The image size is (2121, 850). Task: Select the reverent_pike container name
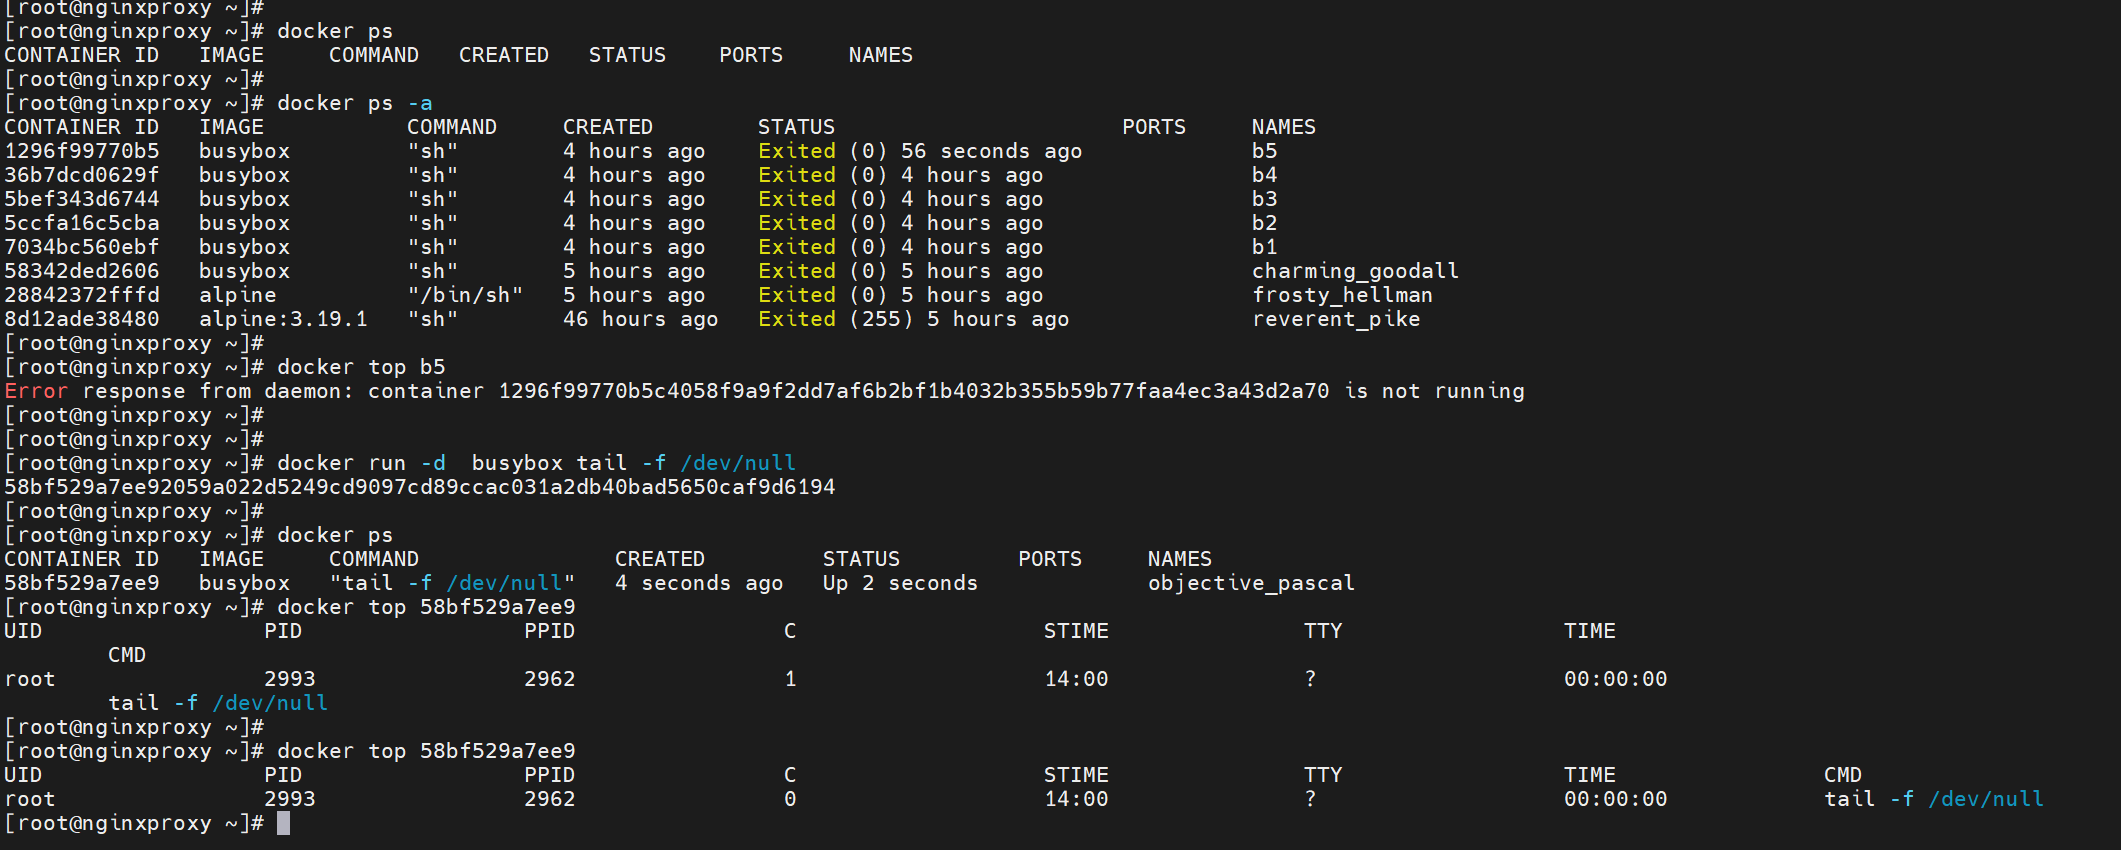[1335, 319]
